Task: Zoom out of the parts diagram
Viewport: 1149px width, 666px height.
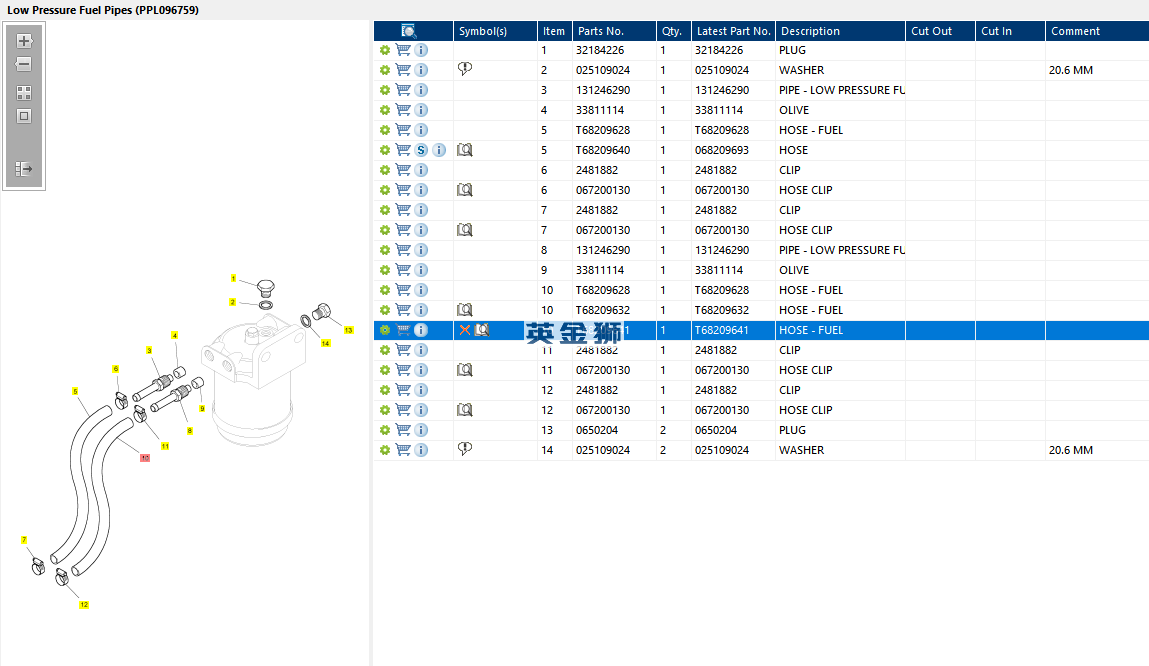Action: coord(24,64)
